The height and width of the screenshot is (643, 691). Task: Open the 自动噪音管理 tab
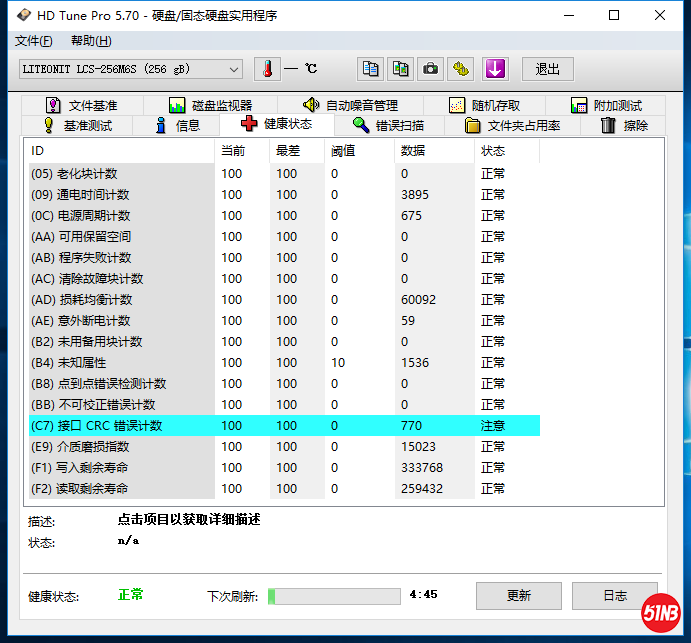[350, 105]
